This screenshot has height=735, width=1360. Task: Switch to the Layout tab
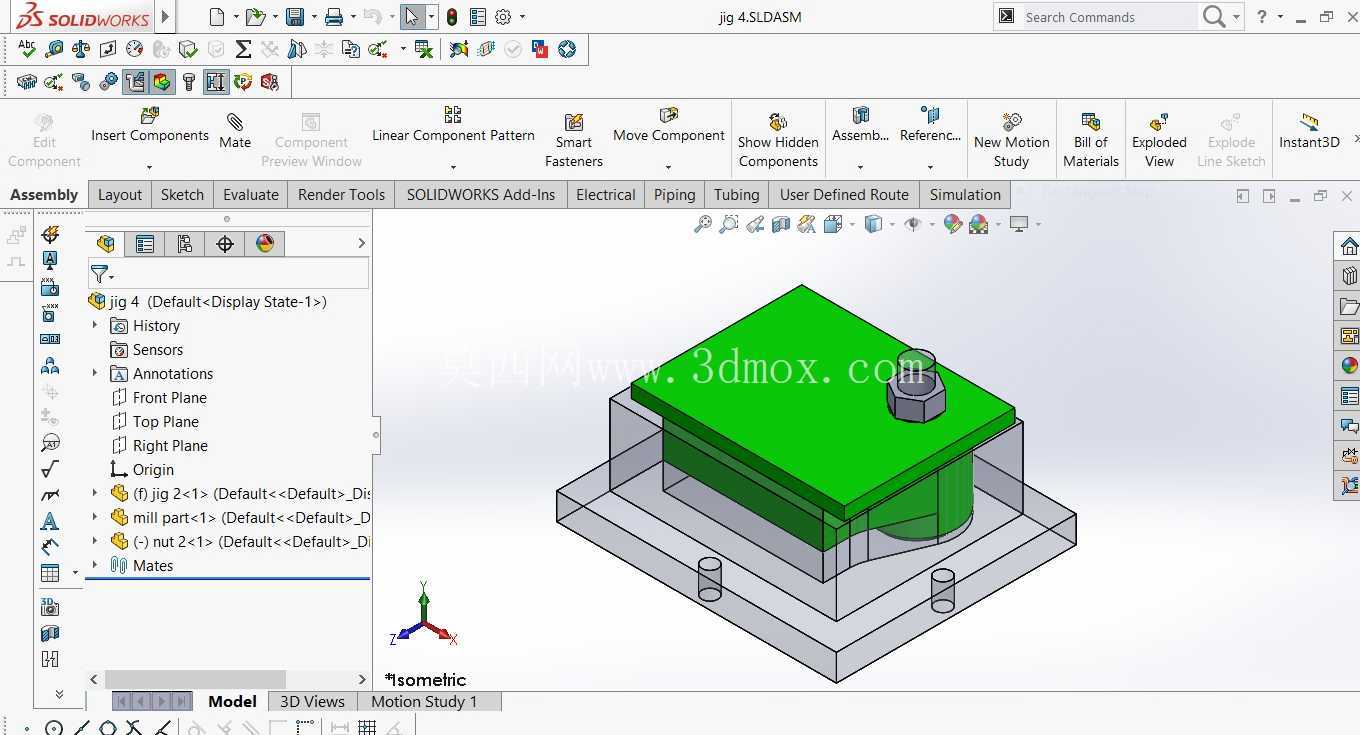tap(120, 195)
